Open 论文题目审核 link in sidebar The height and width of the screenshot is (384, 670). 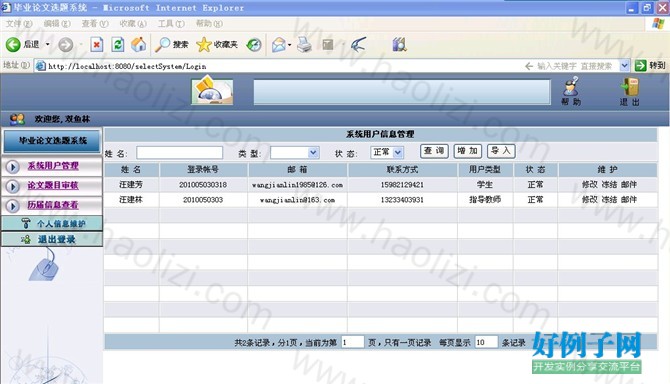53,185
